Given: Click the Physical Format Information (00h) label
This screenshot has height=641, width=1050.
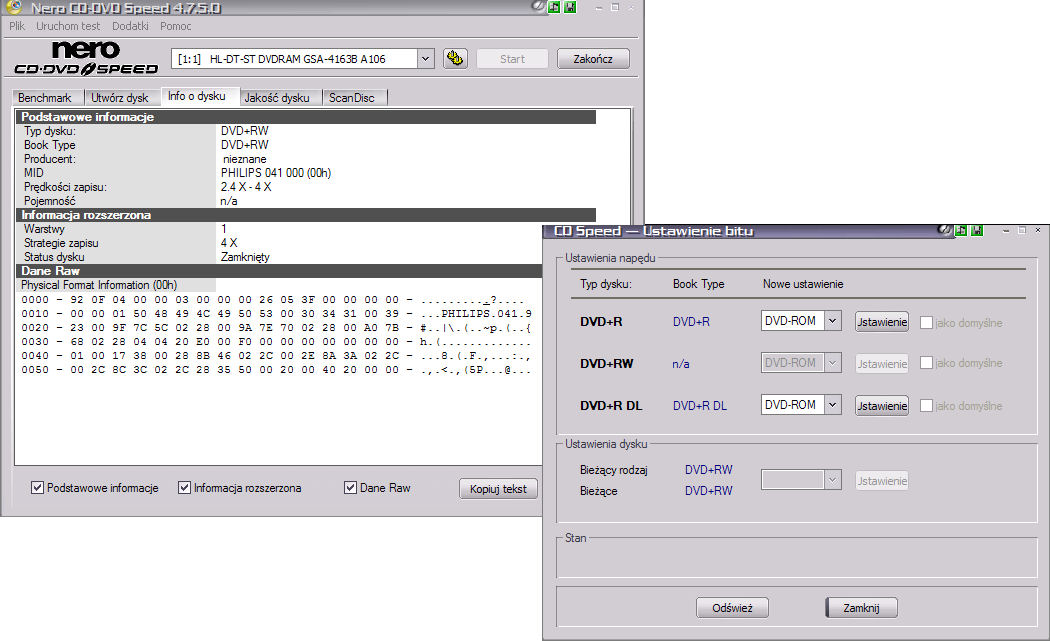Looking at the screenshot, I should pos(99,285).
